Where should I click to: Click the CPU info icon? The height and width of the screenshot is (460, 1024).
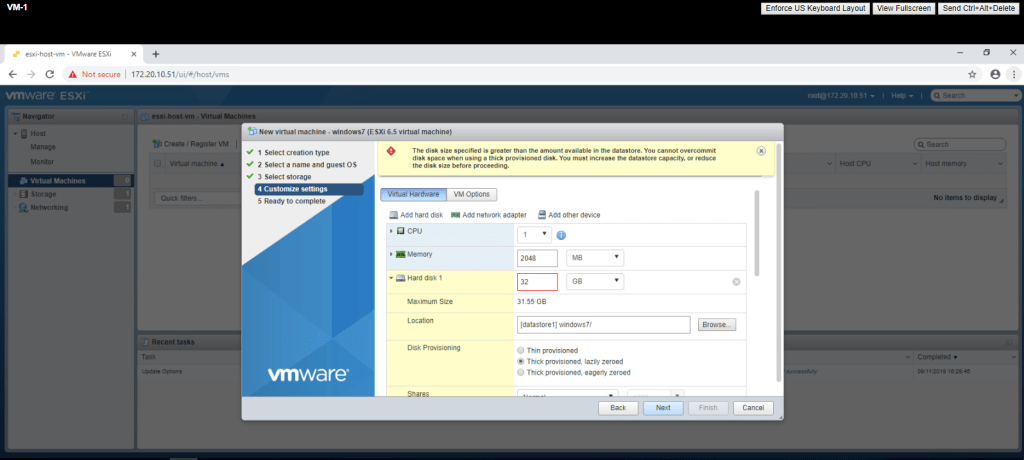561,235
